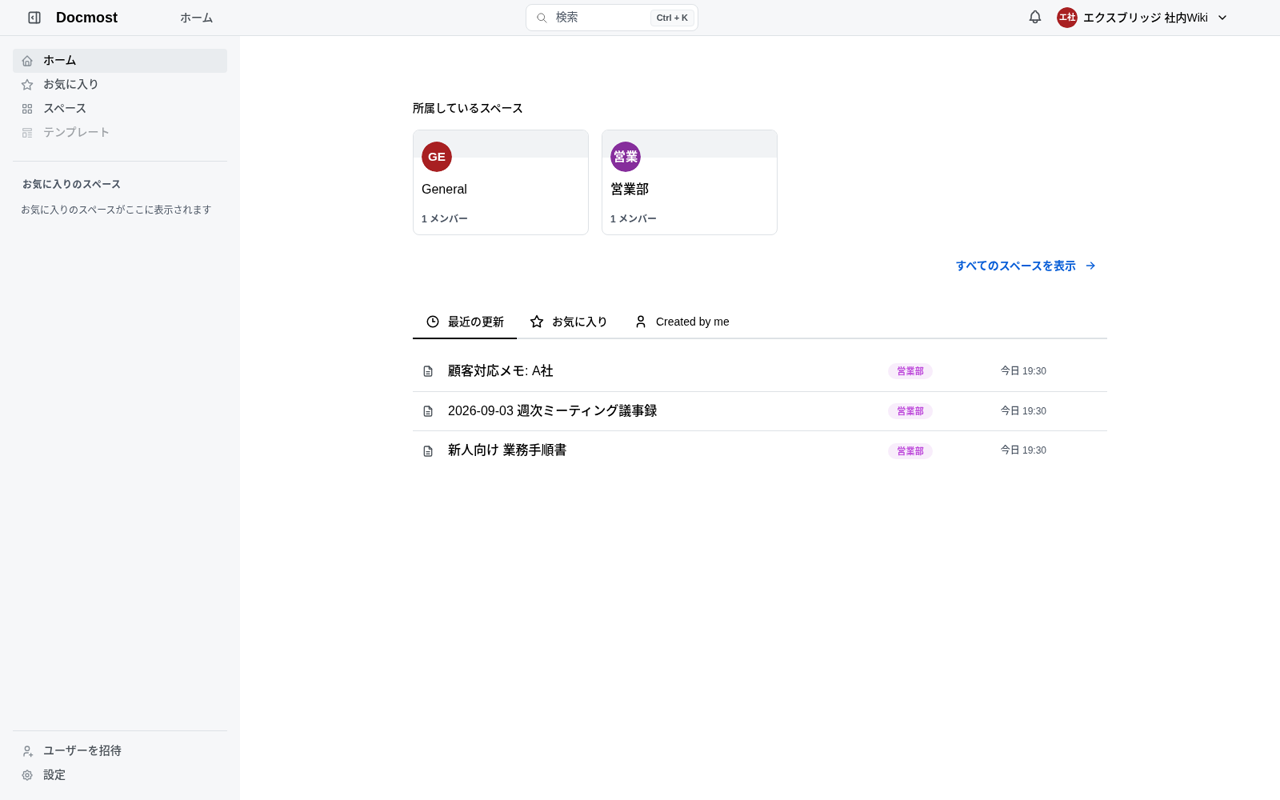Image resolution: width=1280 pixels, height=800 pixels.
Task: Select ホーム in the sidebar
Action: [x=120, y=61]
